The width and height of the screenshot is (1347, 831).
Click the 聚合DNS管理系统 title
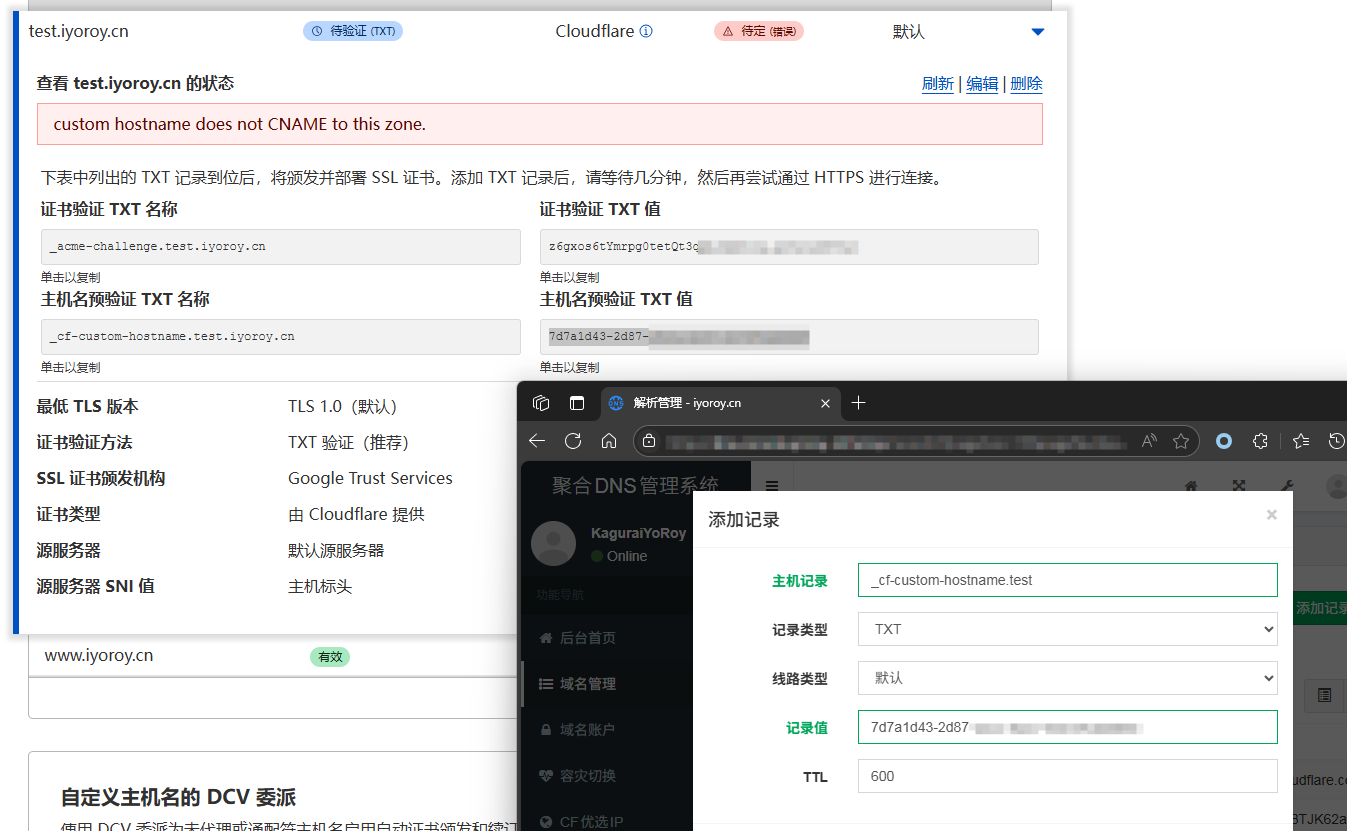pyautogui.click(x=635, y=486)
